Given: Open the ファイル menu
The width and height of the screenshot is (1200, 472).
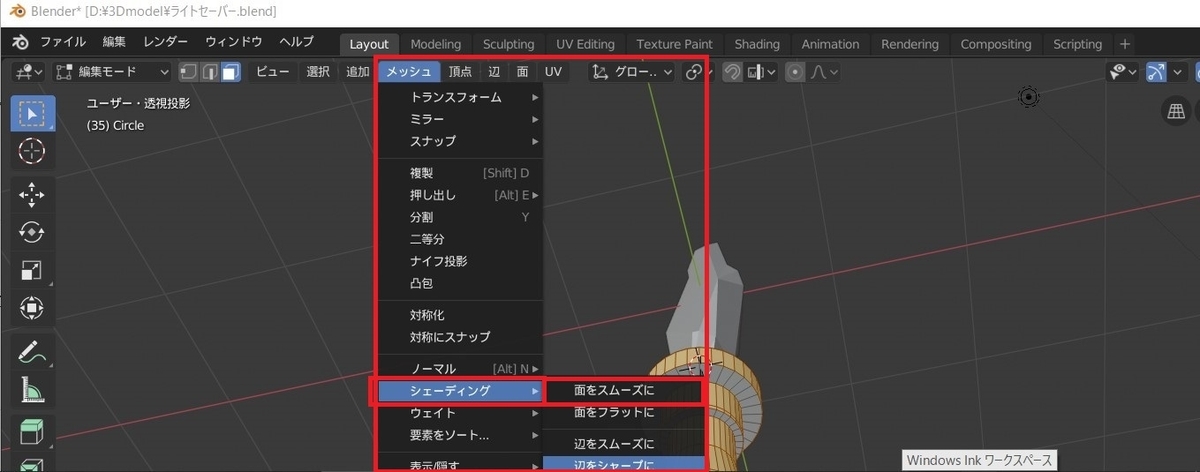Looking at the screenshot, I should (62, 42).
